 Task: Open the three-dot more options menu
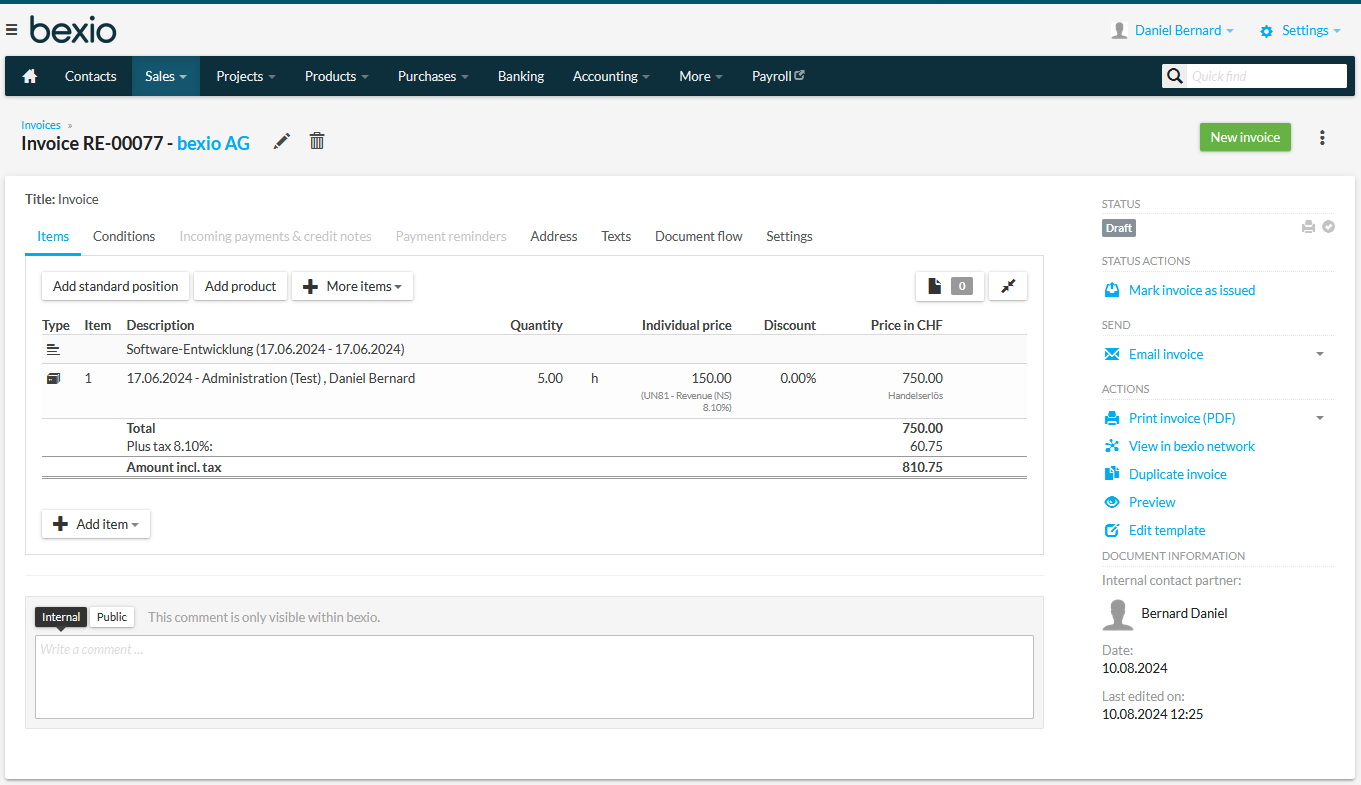(x=1322, y=138)
